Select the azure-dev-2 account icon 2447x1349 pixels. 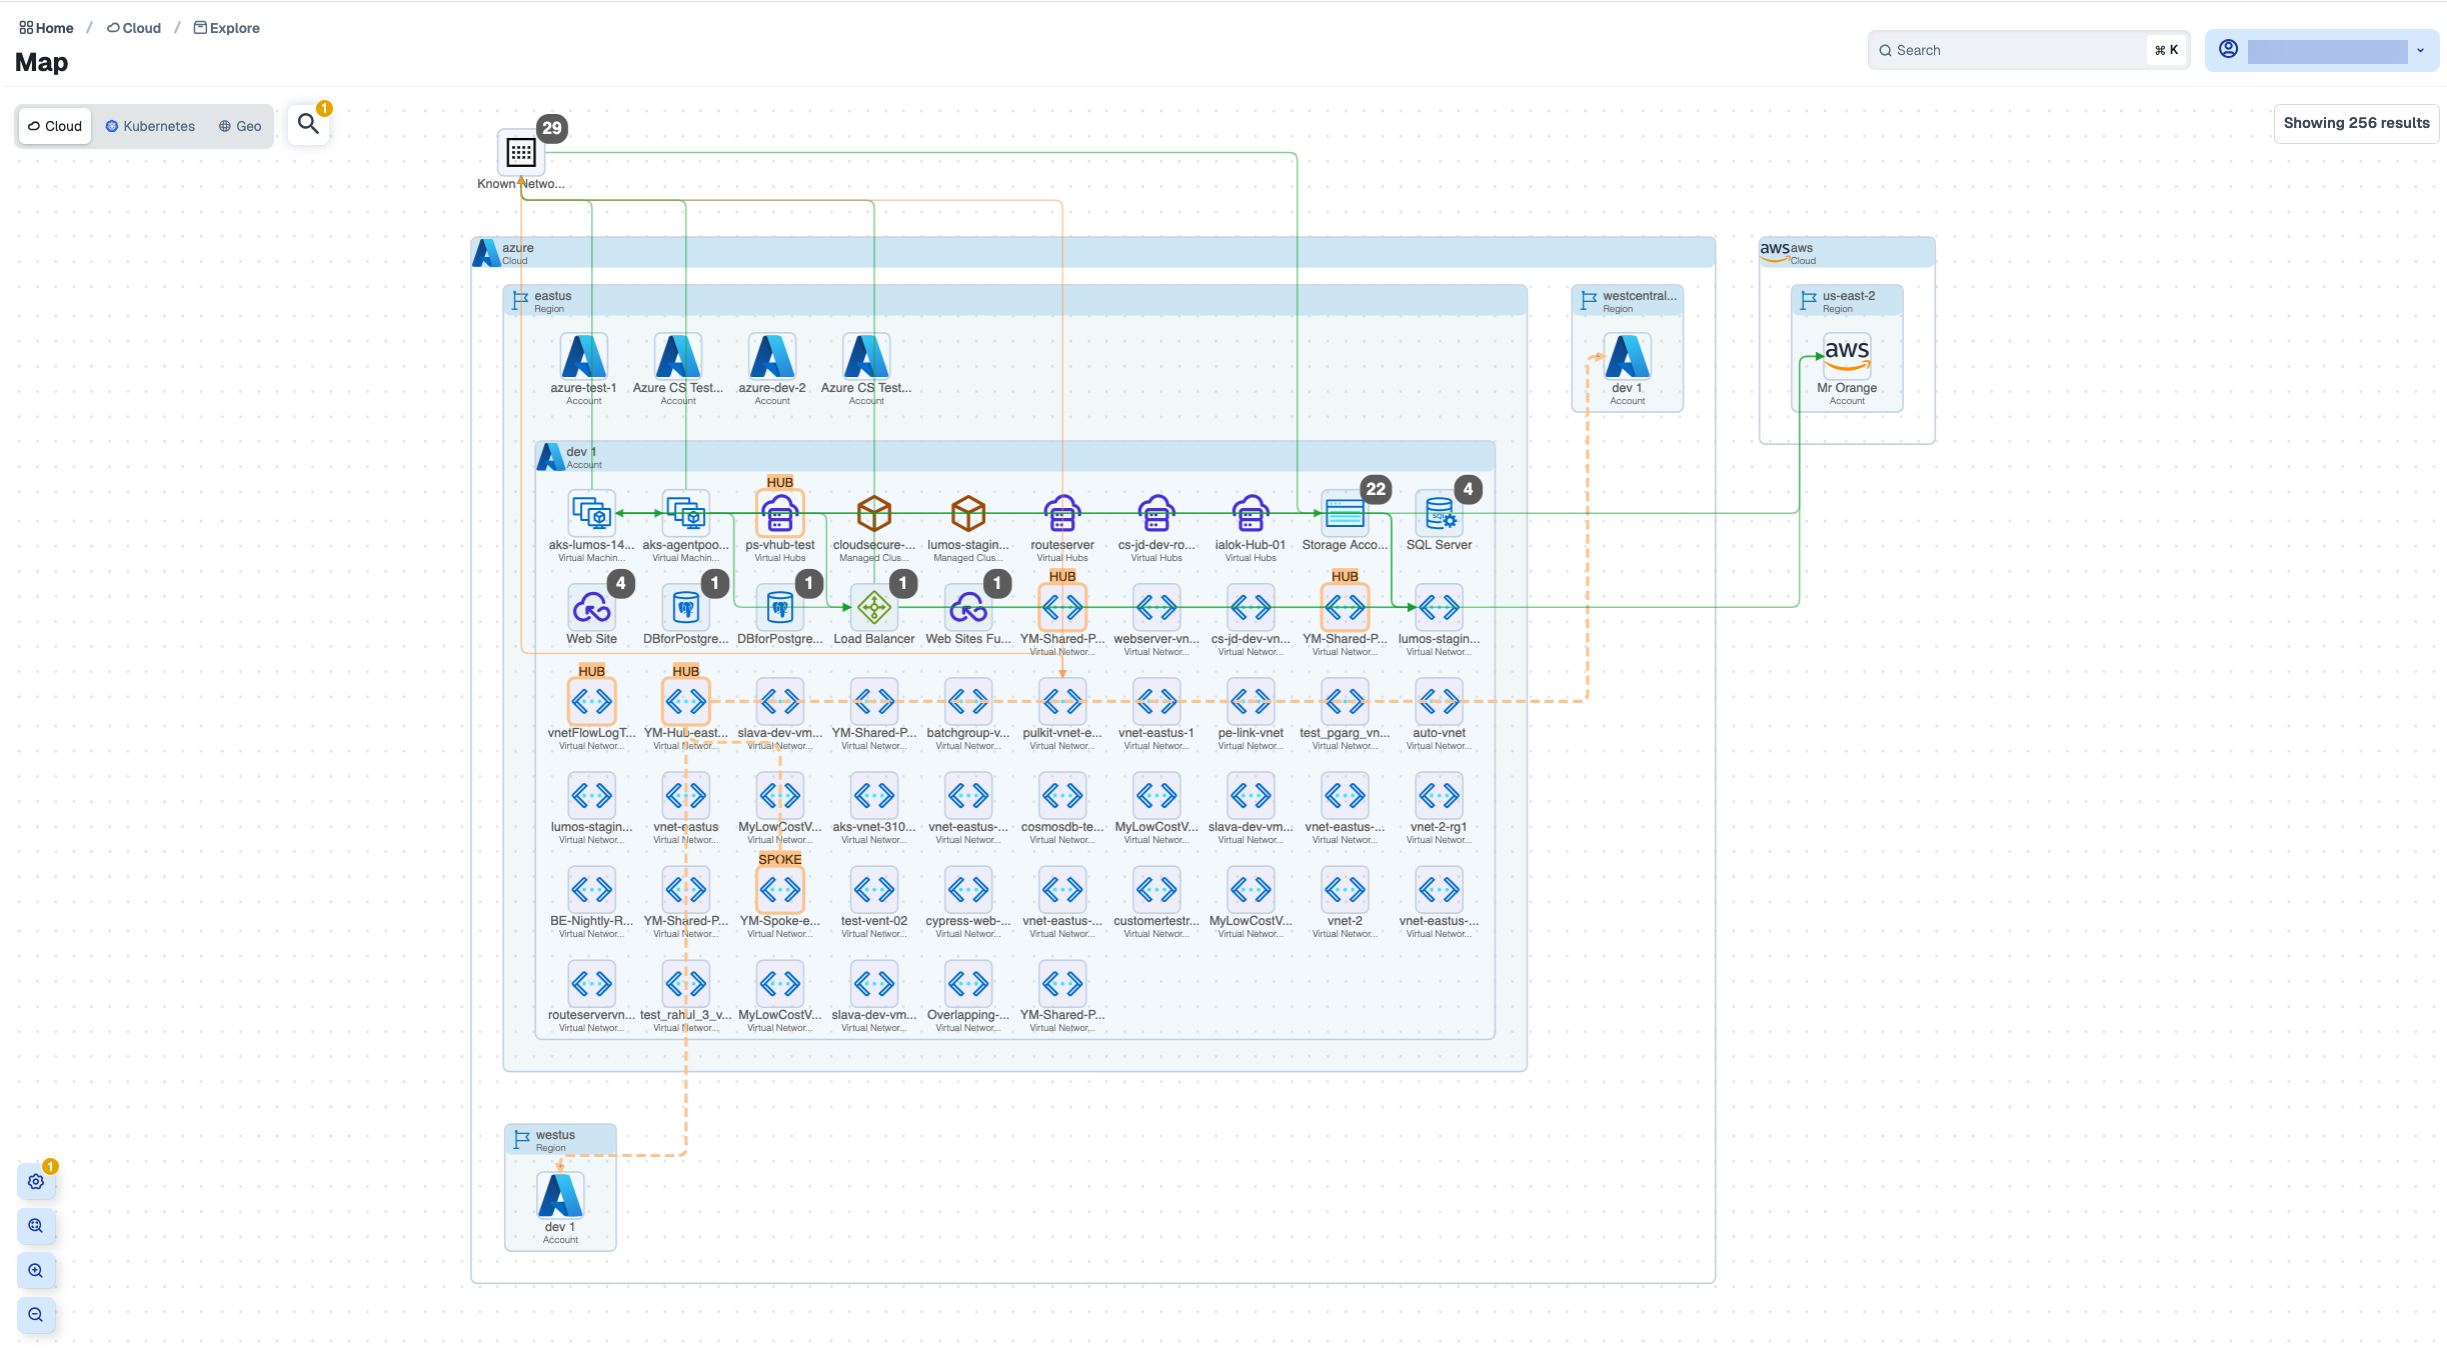(772, 357)
